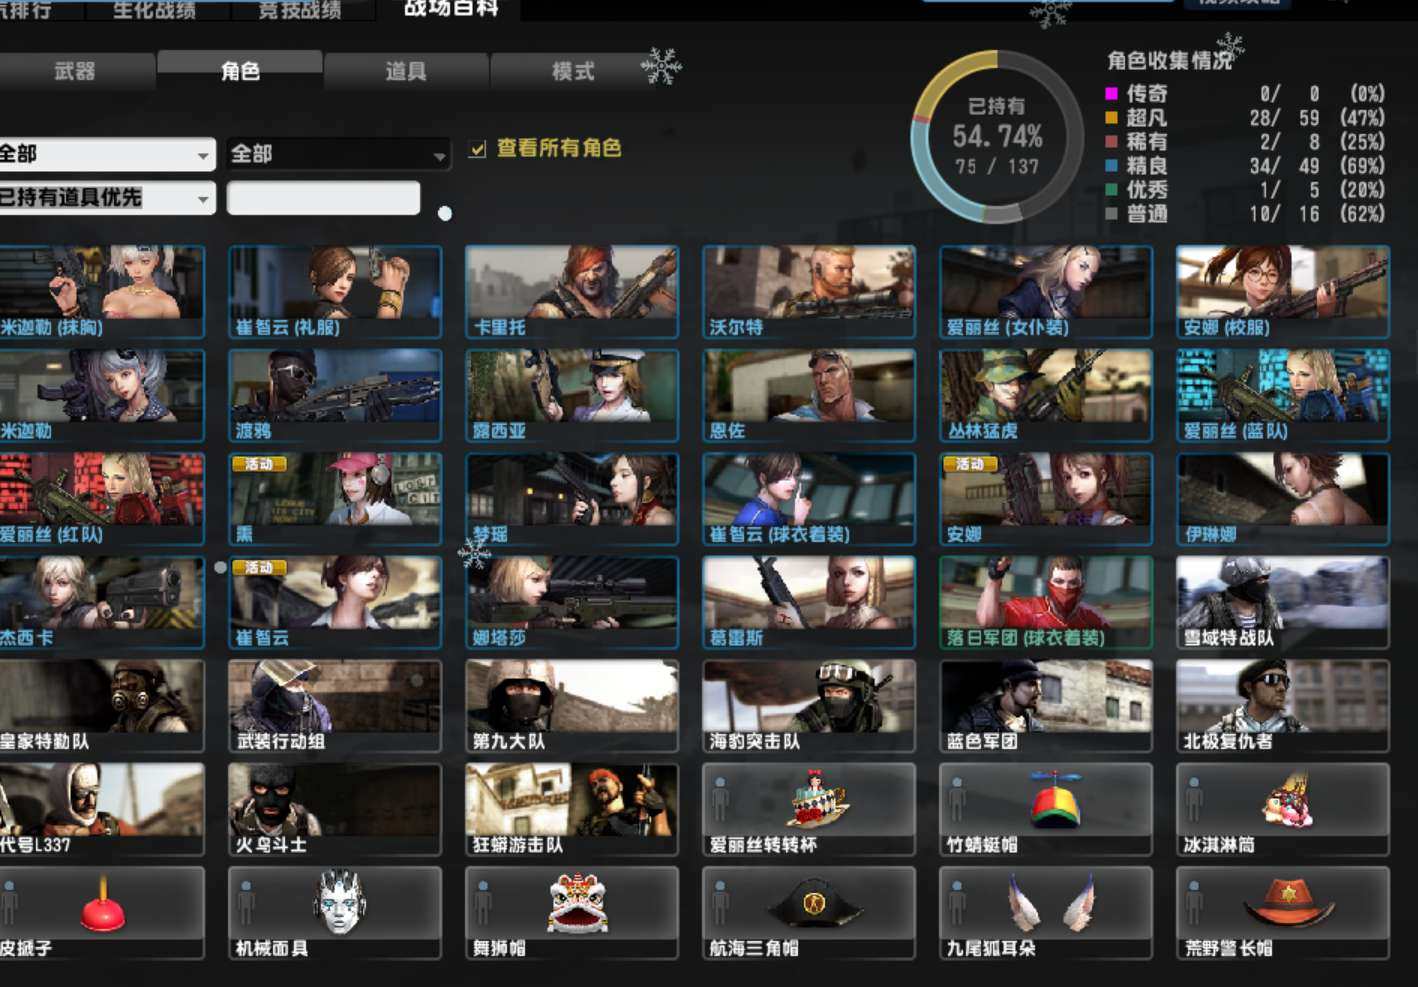Switch to the 武器 tab
The width and height of the screenshot is (1418, 987).
pyautogui.click(x=76, y=71)
